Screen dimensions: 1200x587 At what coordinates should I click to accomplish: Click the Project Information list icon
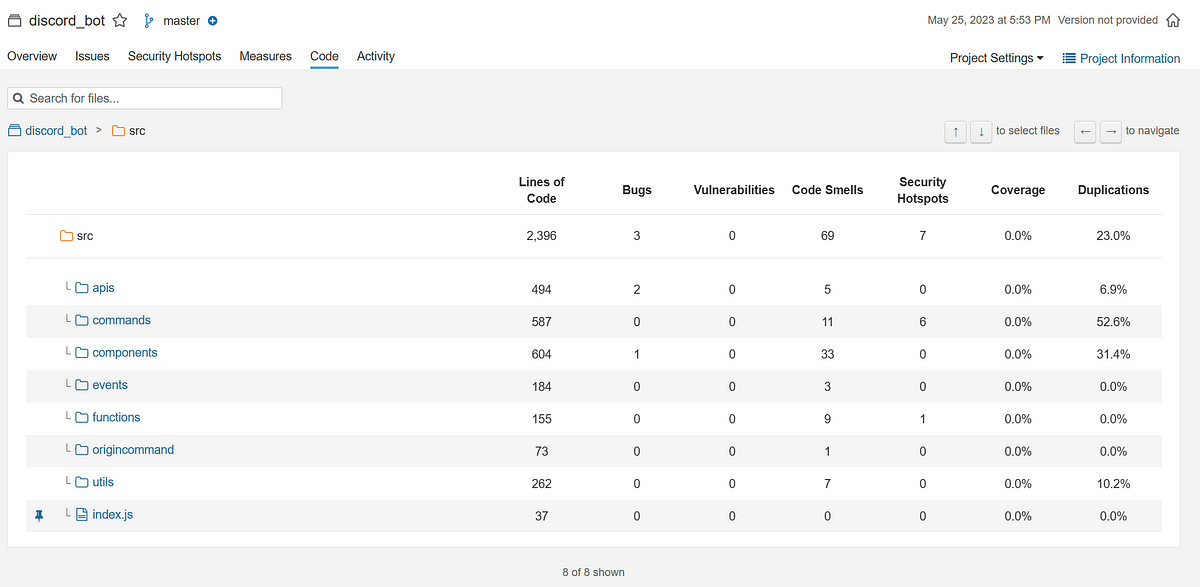coord(1069,58)
